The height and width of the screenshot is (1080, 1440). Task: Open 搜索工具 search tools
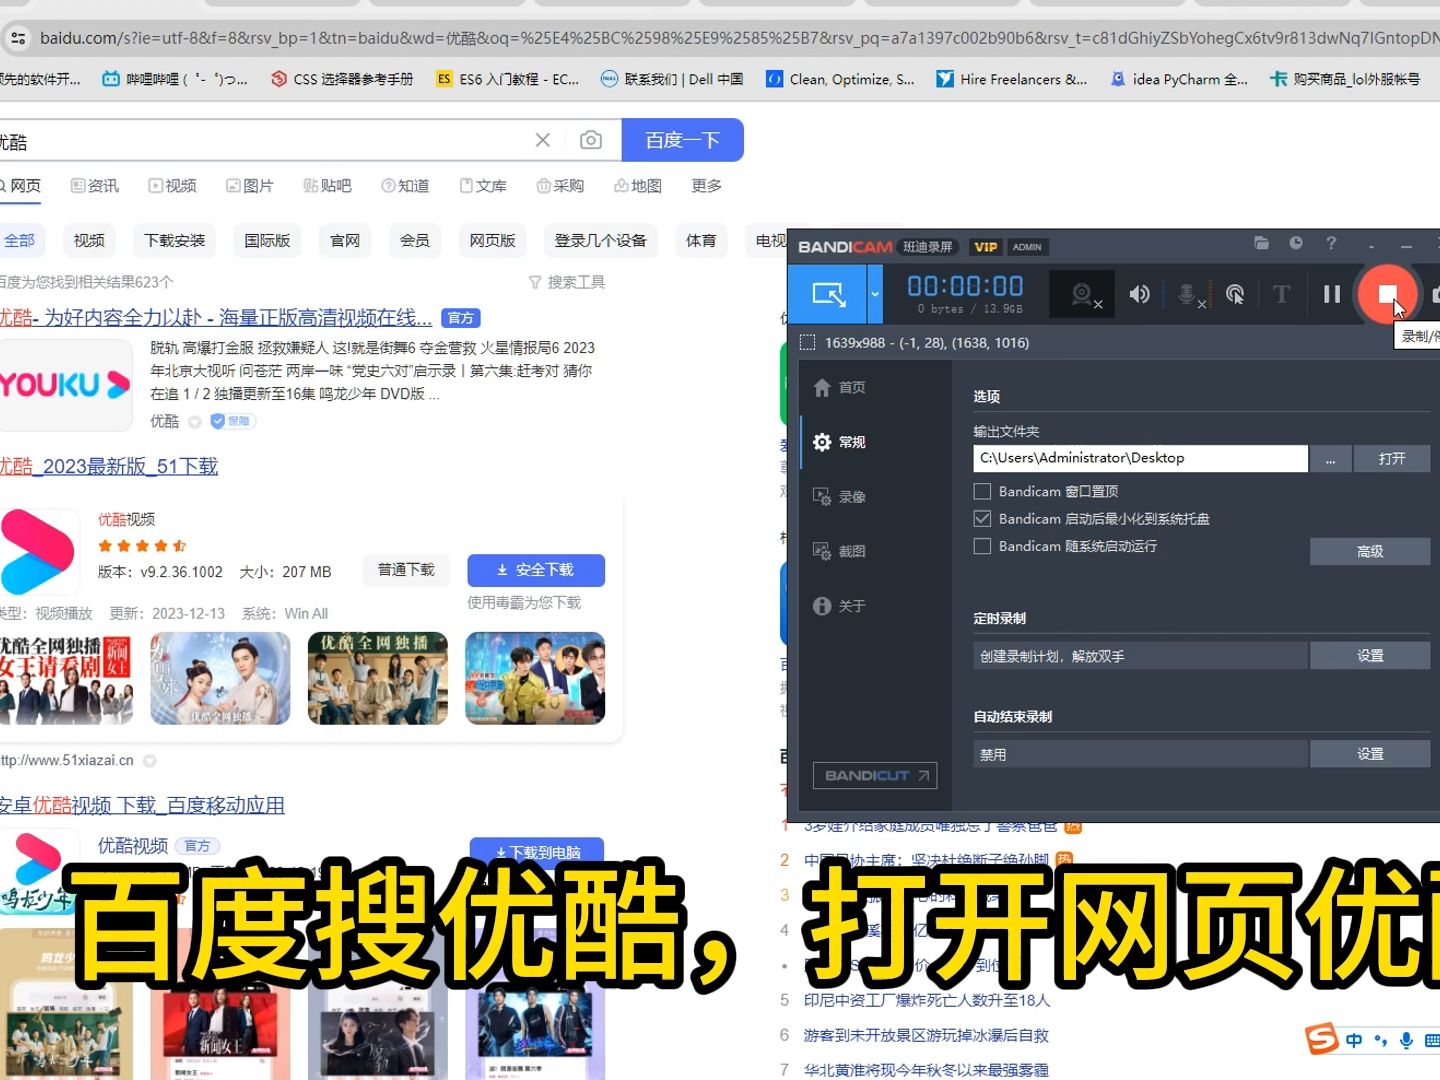[567, 282]
